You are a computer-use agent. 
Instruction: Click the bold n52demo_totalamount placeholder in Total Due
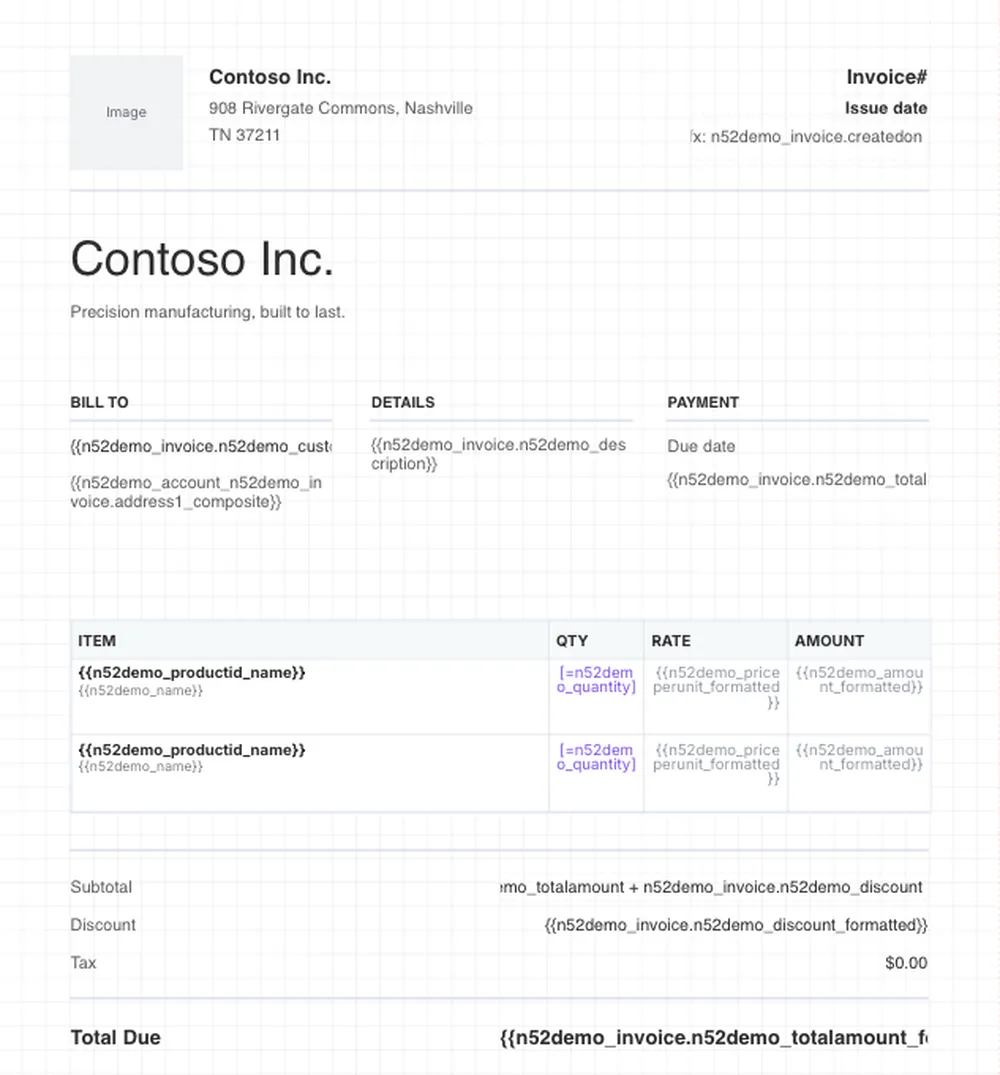[x=714, y=1038]
